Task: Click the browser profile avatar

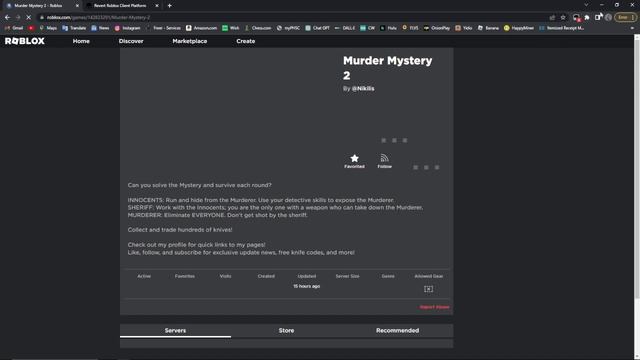Action: [609, 18]
